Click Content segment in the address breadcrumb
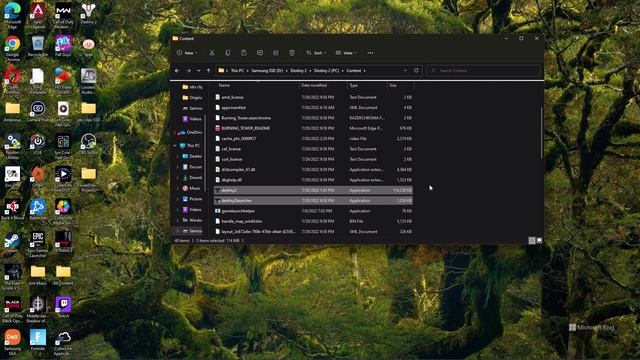The width and height of the screenshot is (640, 360). point(353,71)
